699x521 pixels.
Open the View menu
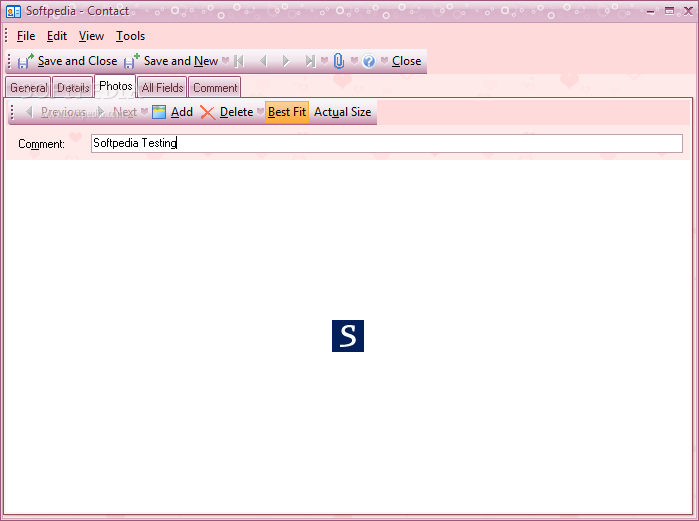[91, 36]
